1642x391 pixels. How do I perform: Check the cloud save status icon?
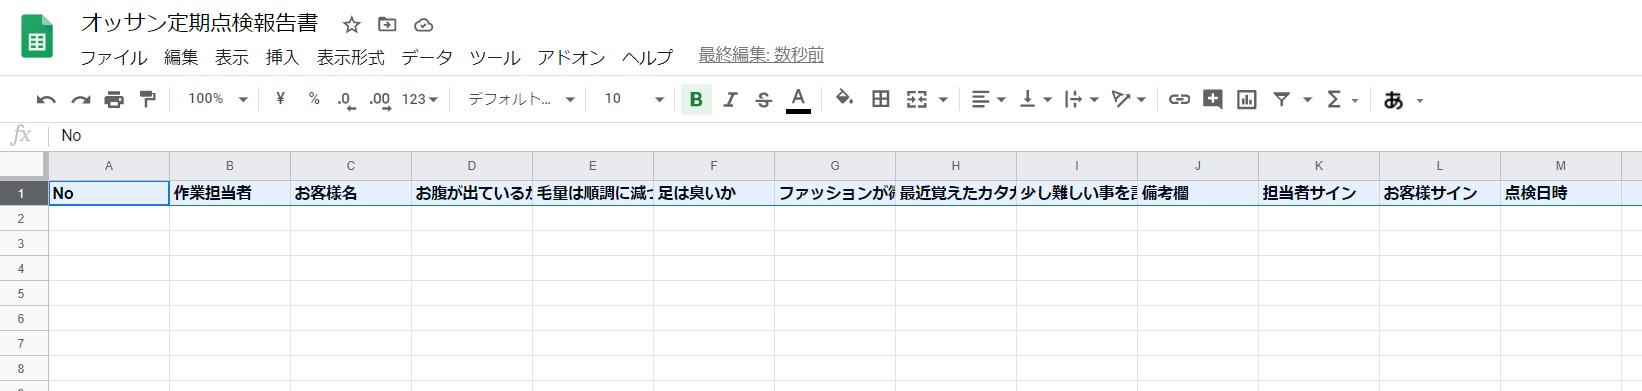423,25
